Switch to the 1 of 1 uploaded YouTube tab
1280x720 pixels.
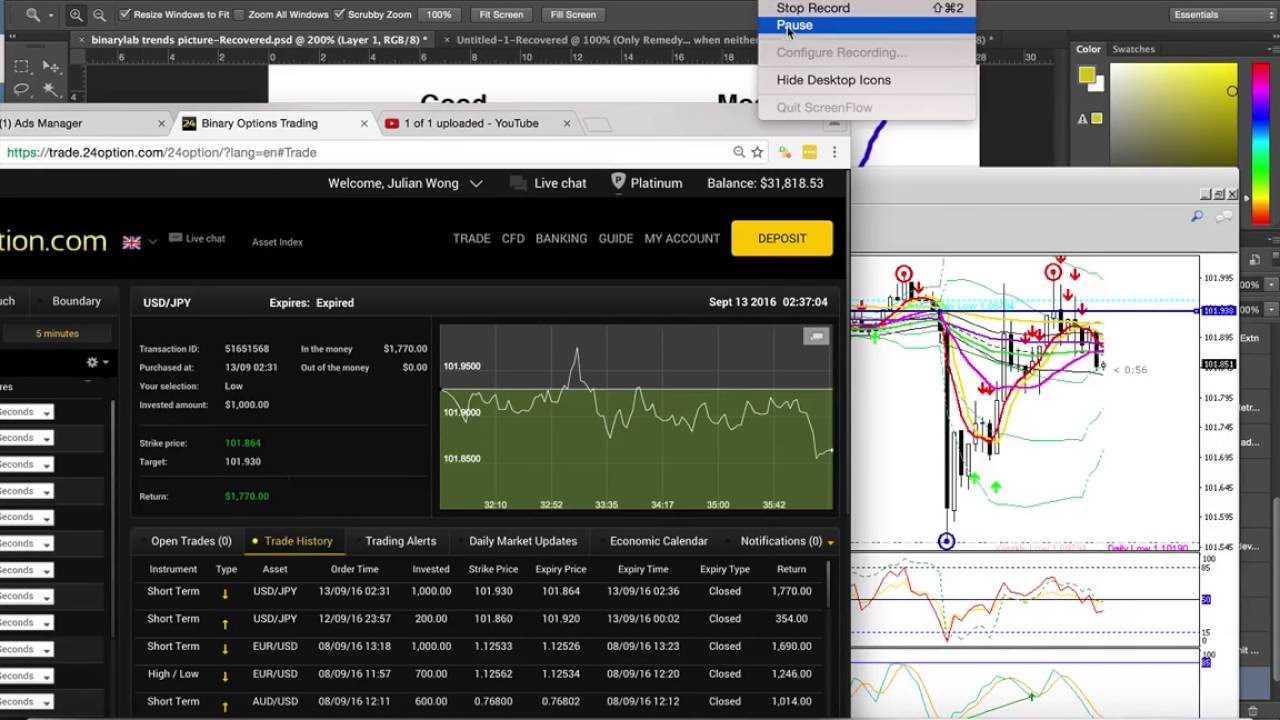(470, 124)
